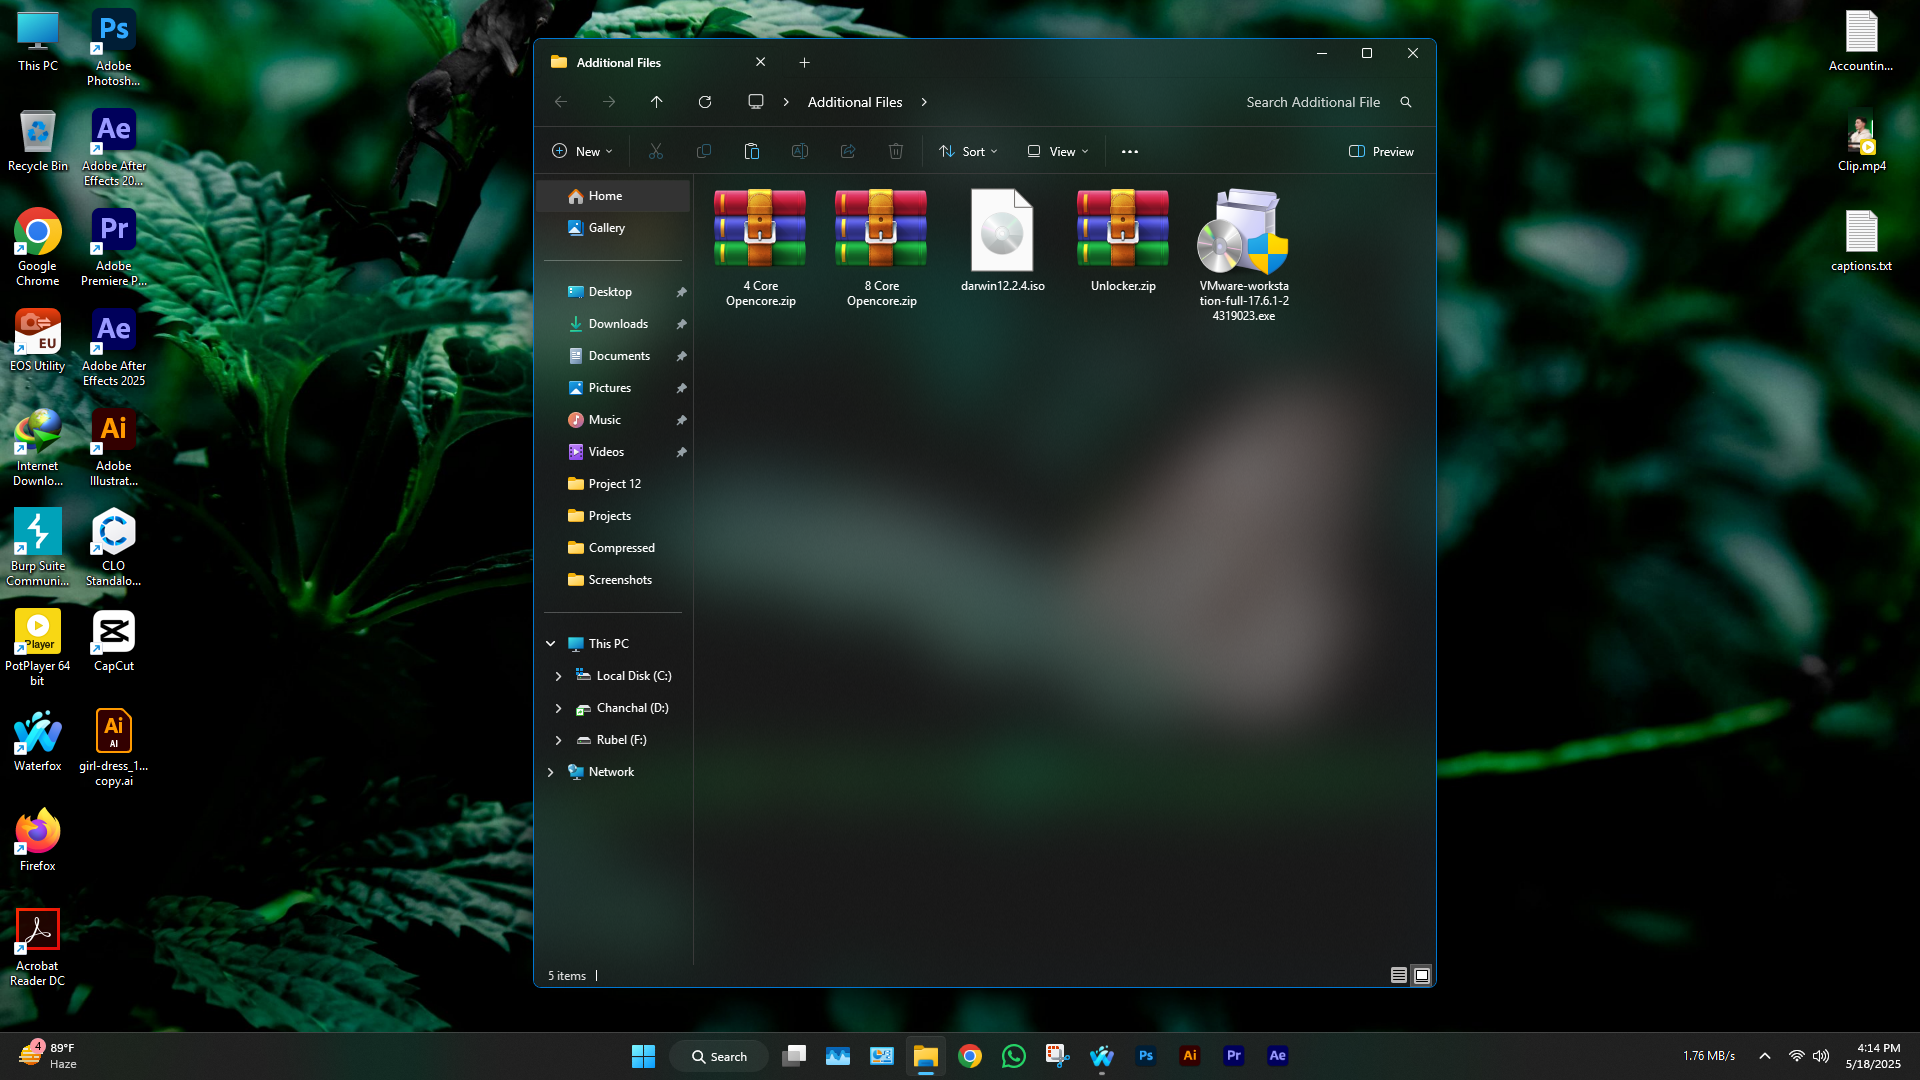Open the New item dropdown
Viewport: 1920px width, 1080px height.
582,152
